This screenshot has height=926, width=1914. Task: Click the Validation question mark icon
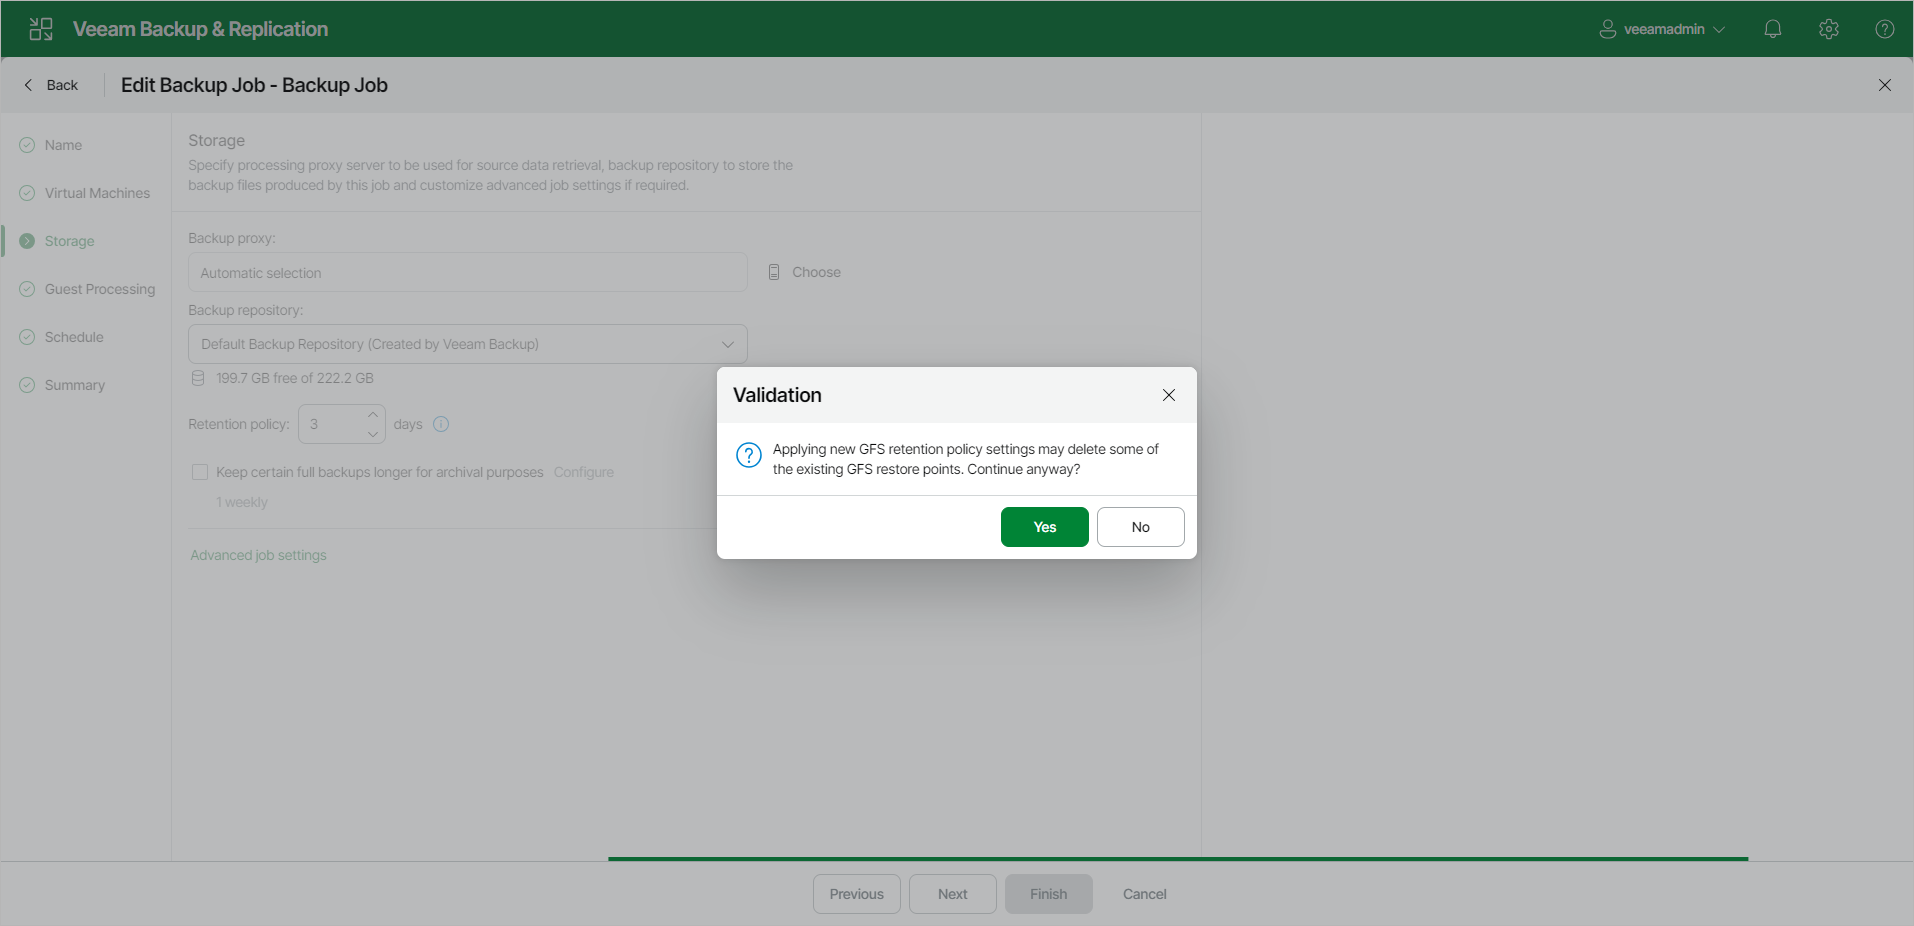[x=749, y=455]
